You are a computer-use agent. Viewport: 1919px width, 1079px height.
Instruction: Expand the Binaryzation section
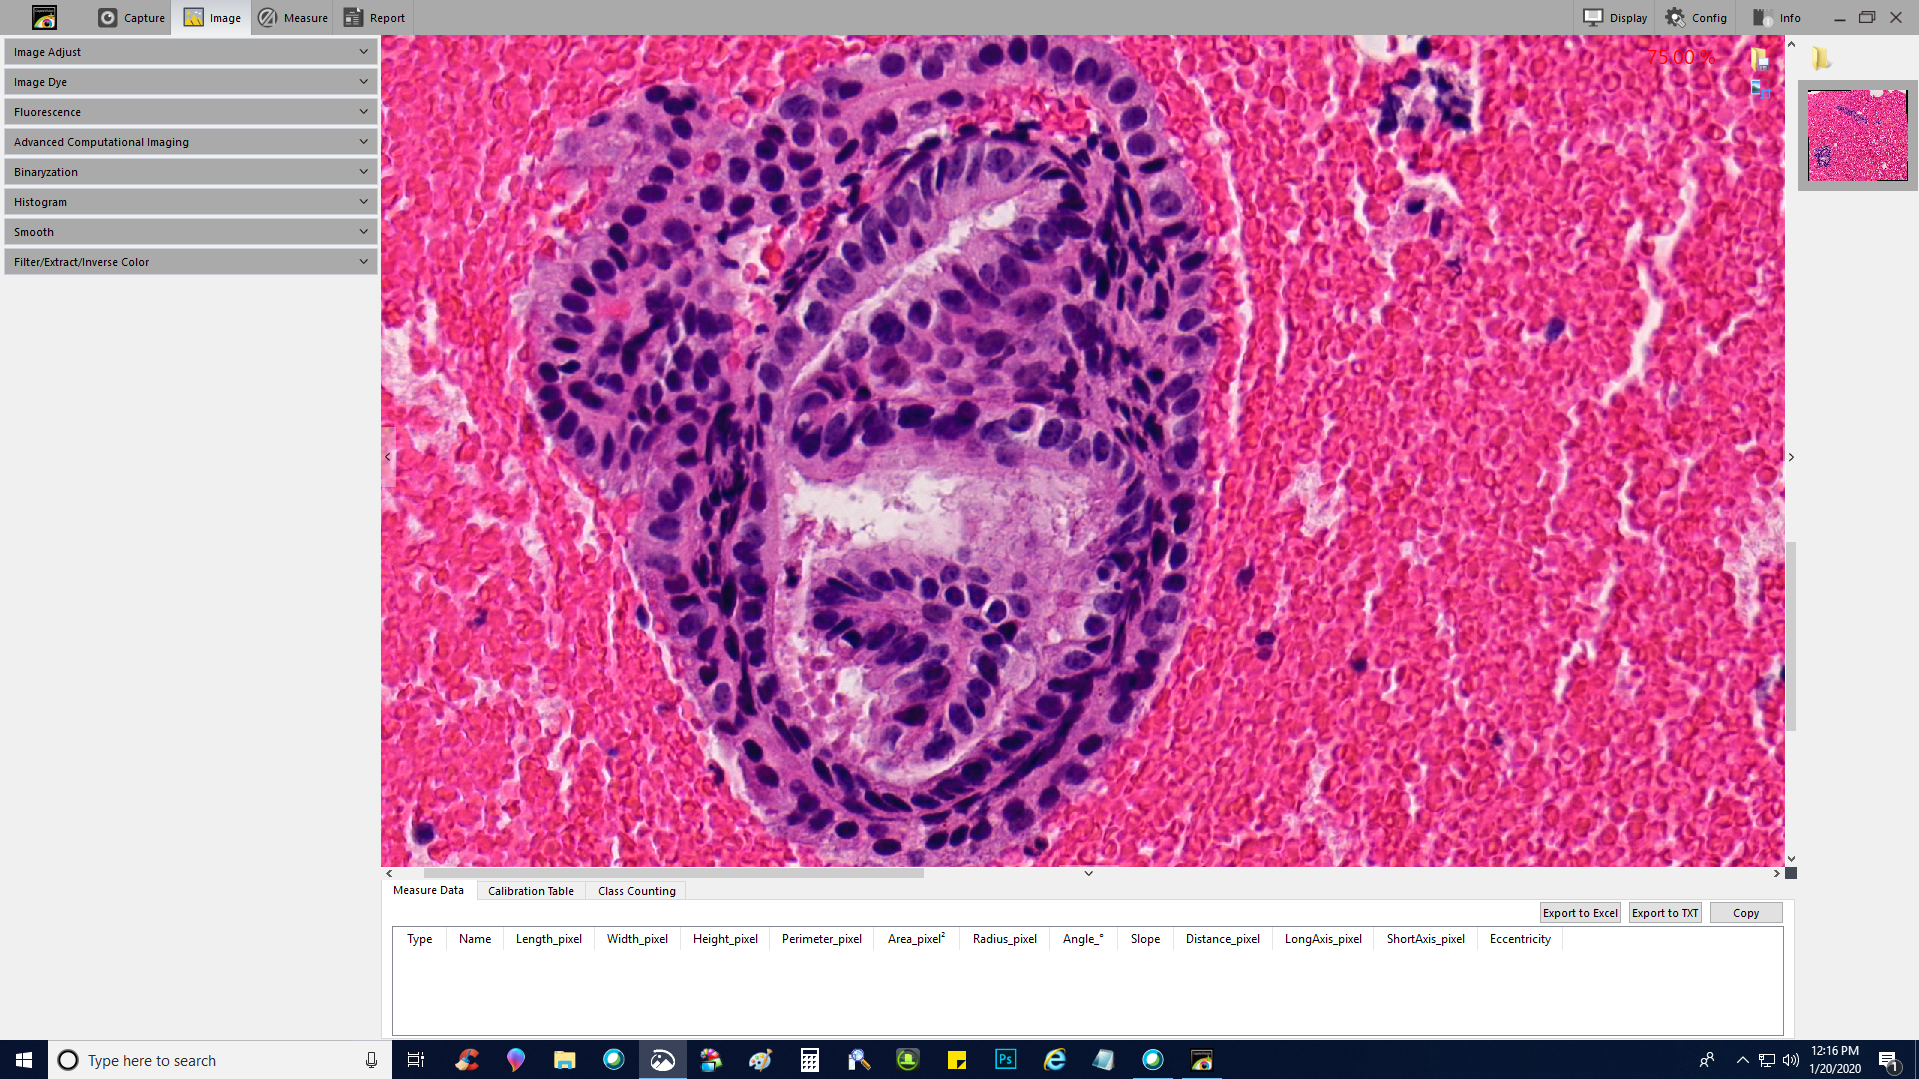click(190, 172)
